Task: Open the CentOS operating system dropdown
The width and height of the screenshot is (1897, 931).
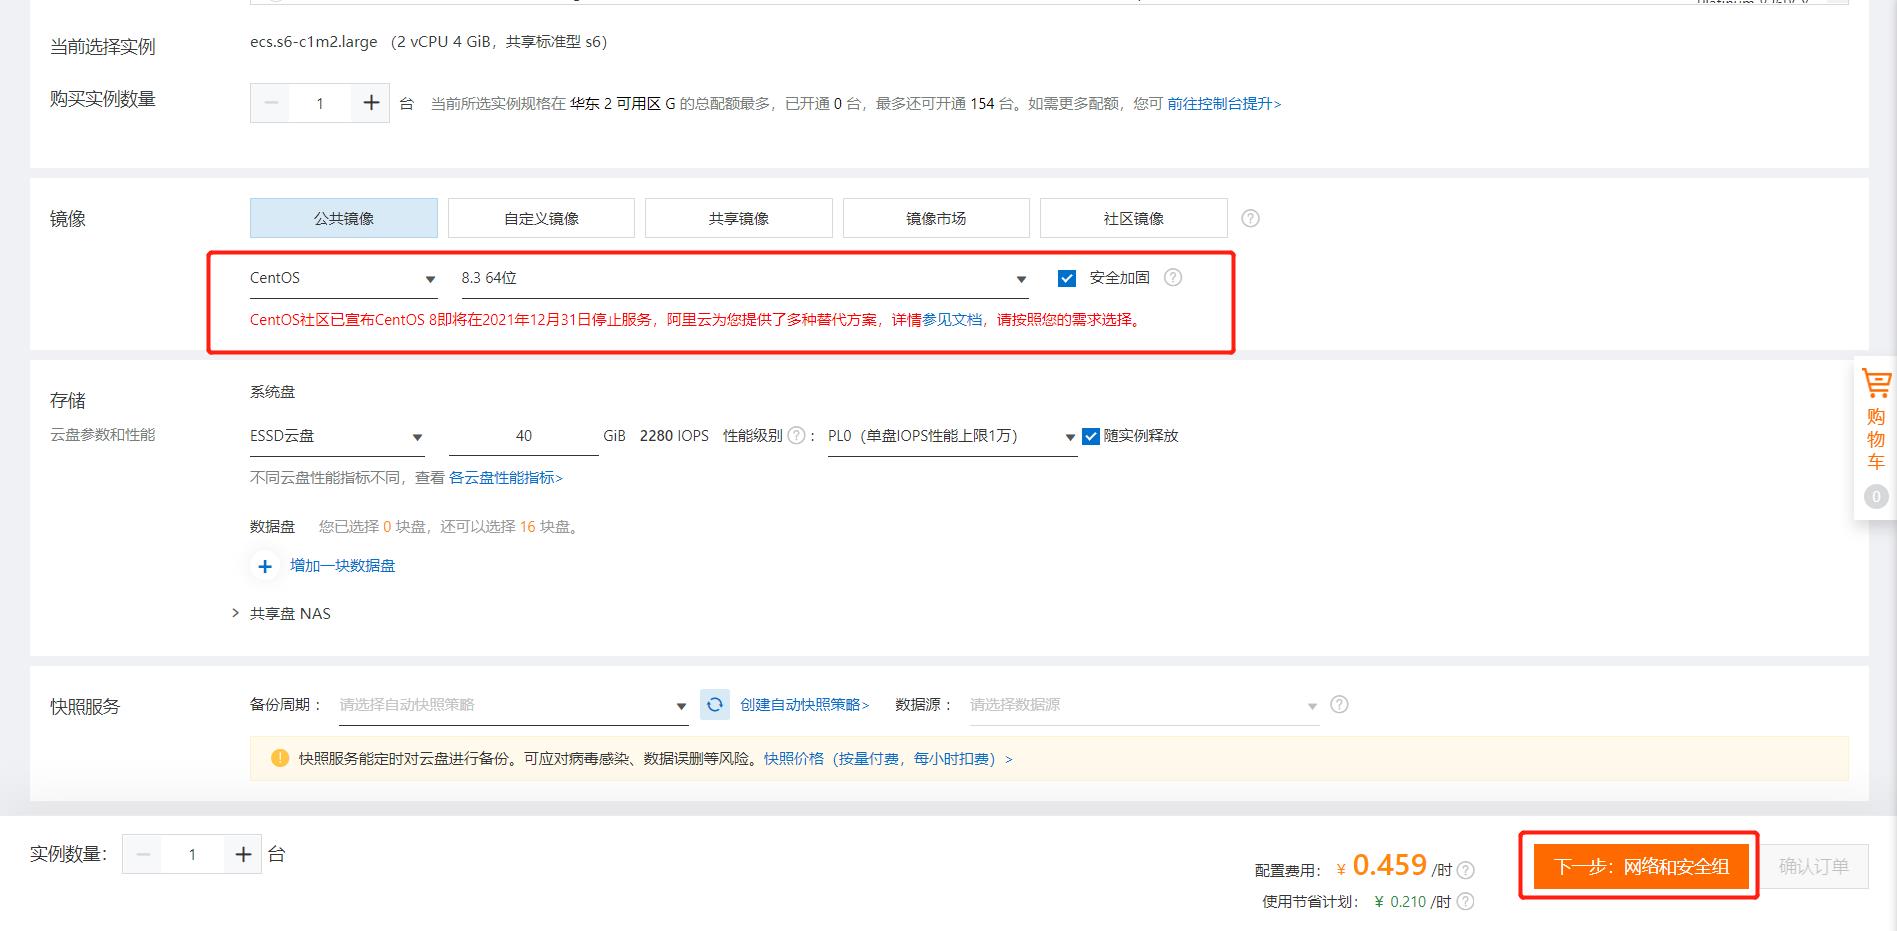Action: tap(344, 278)
